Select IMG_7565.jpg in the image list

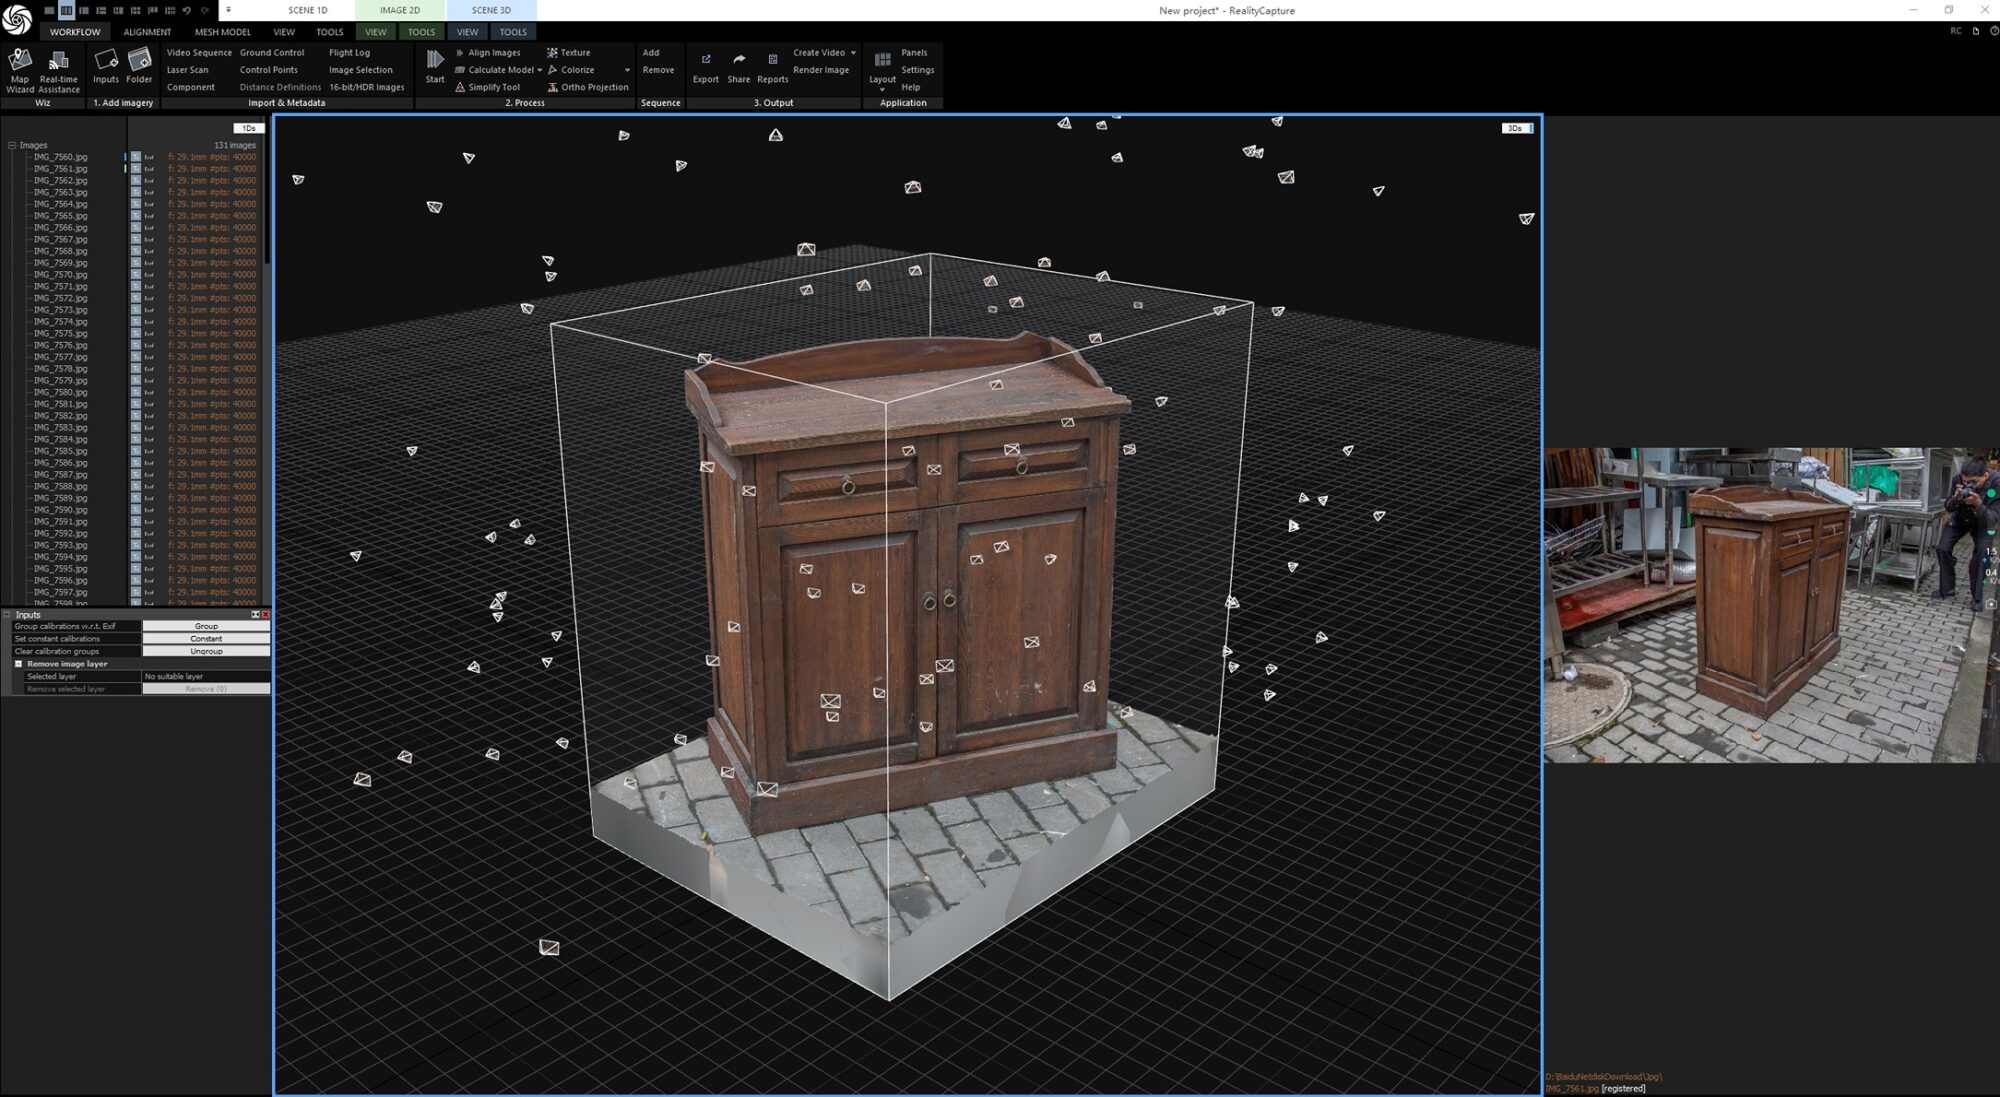pyautogui.click(x=60, y=216)
